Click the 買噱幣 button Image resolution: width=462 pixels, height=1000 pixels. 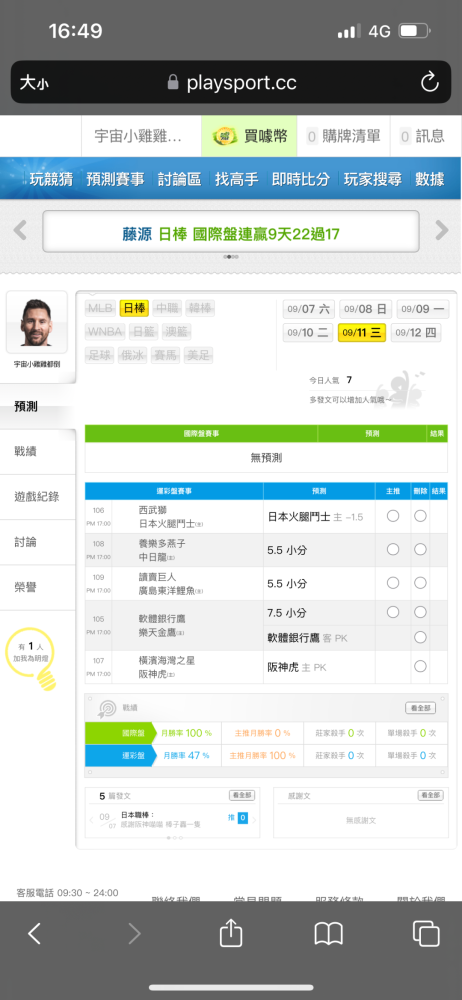coord(250,136)
